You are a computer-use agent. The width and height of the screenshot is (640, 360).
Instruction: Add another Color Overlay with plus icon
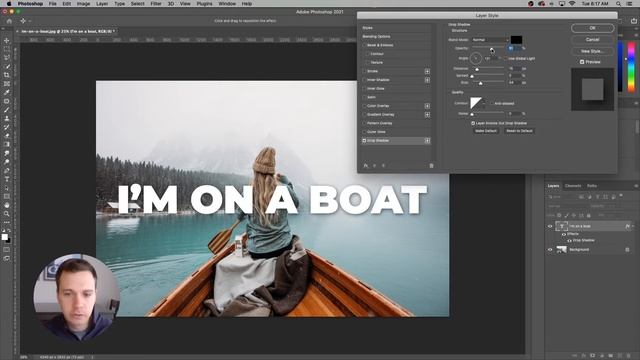[427, 106]
